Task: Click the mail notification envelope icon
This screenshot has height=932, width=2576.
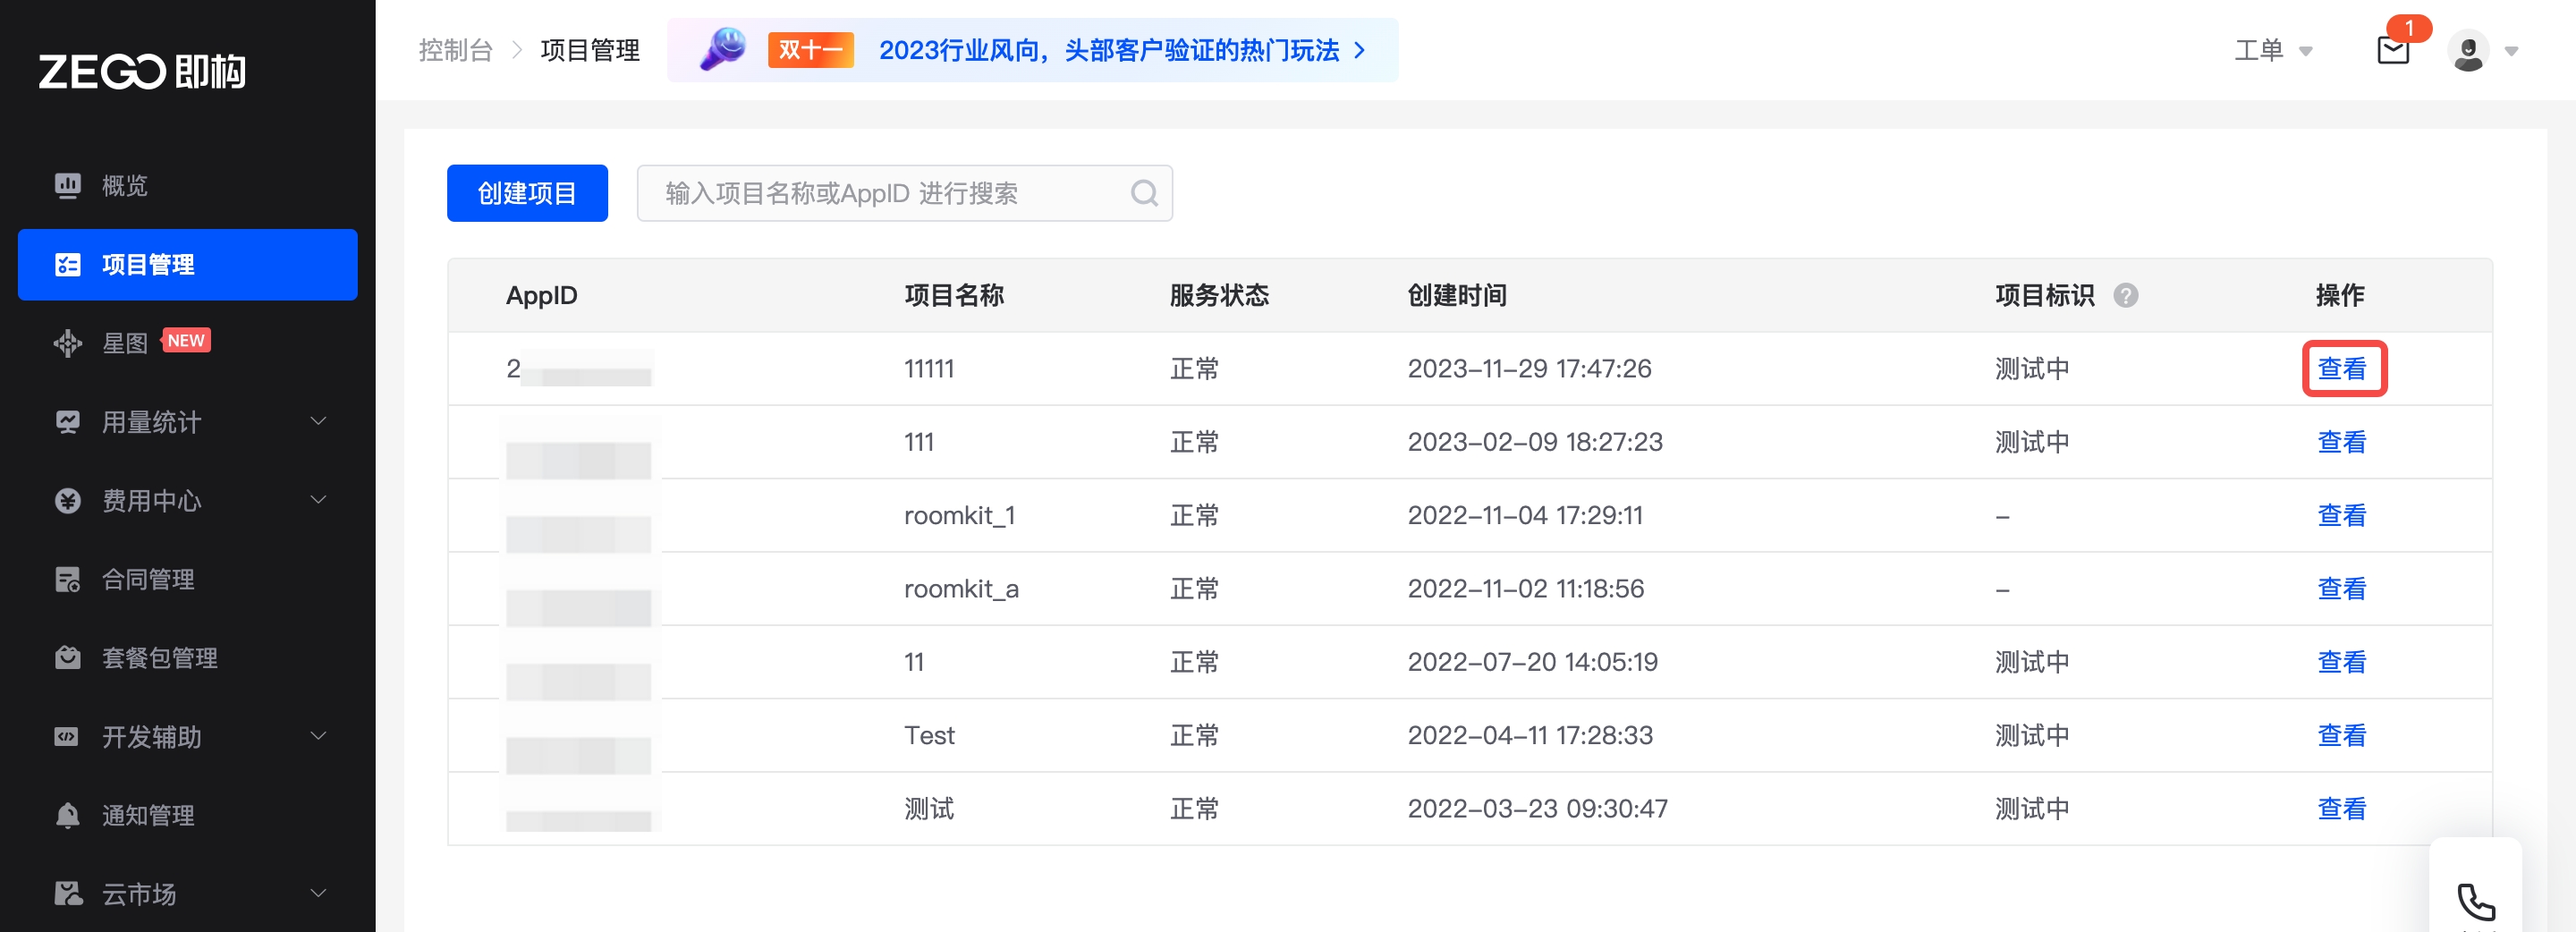Action: (2392, 50)
